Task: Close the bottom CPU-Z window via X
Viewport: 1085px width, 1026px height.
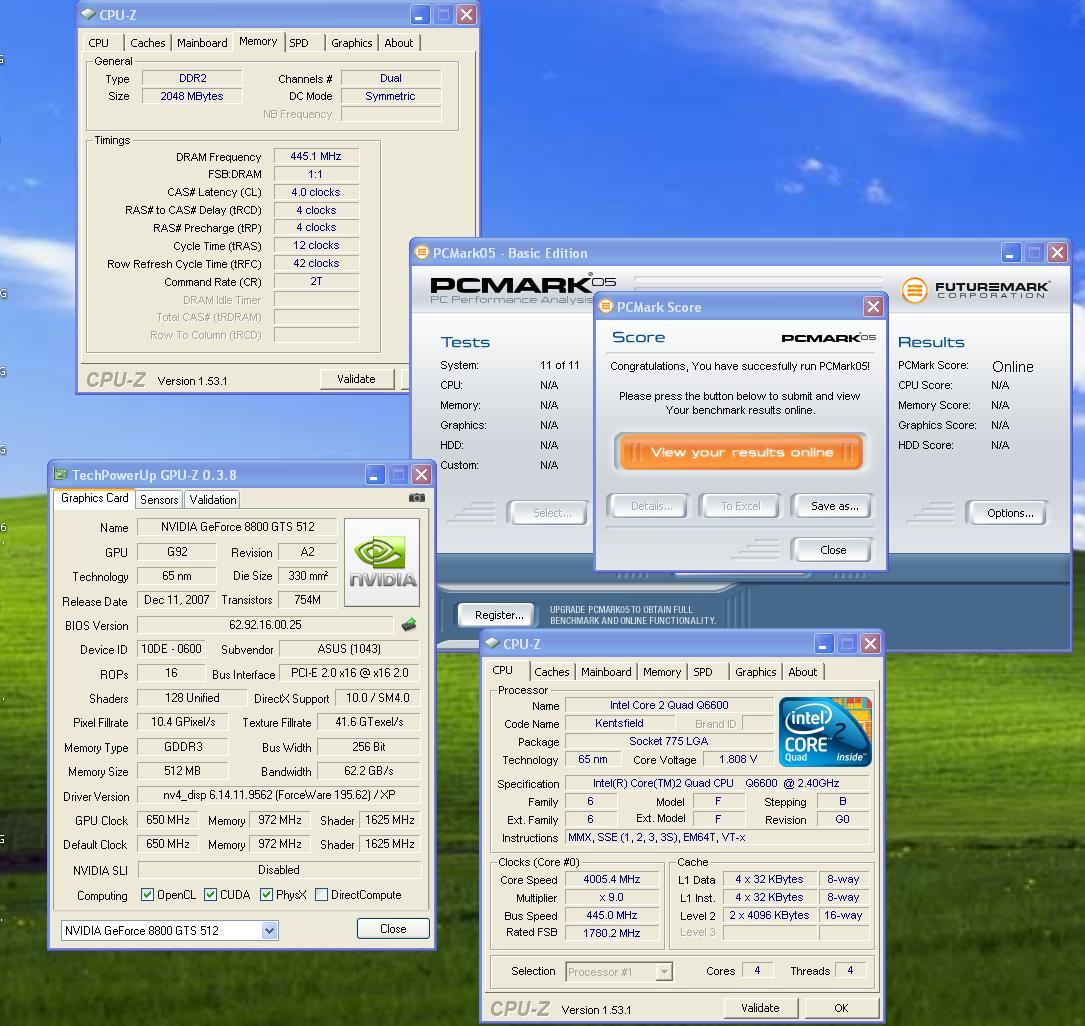Action: pyautogui.click(x=870, y=644)
